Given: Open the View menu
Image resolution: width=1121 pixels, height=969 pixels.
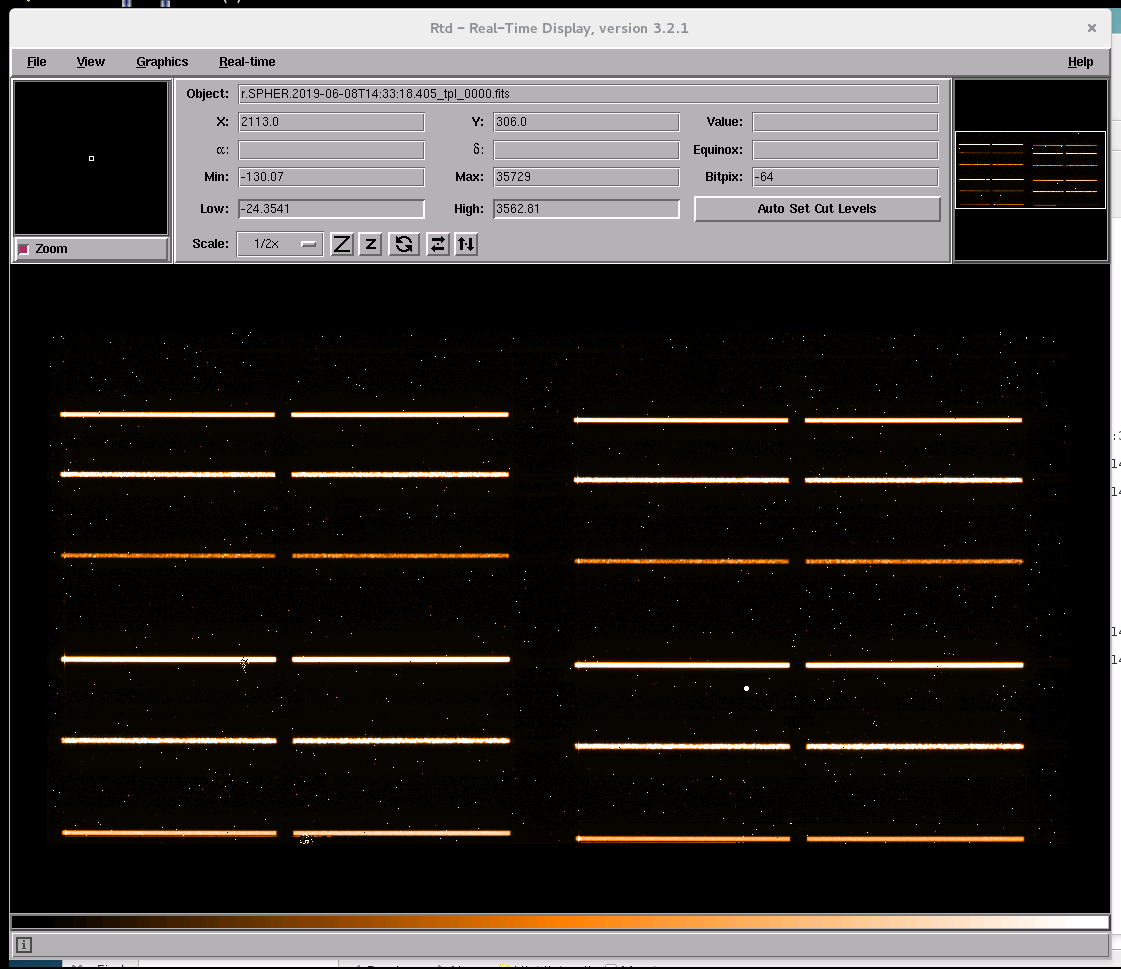Looking at the screenshot, I should point(91,62).
